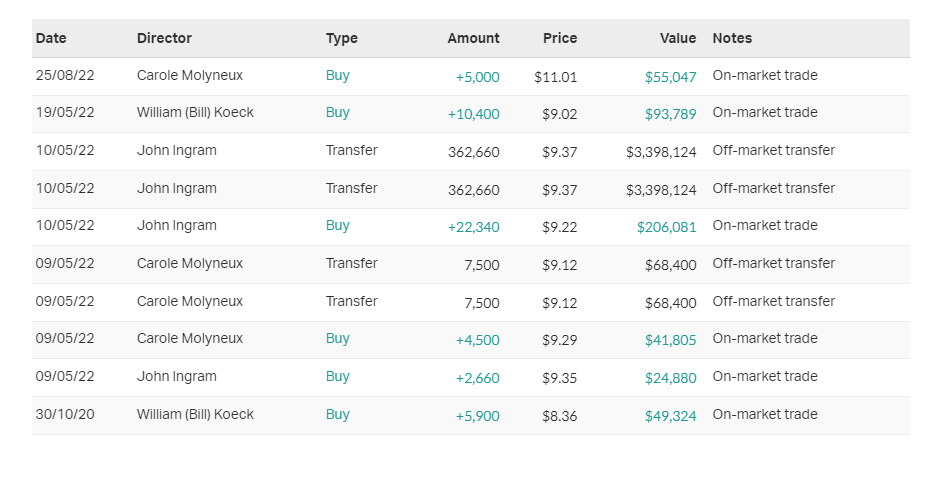Viewport: 942px width, 477px height.
Task: Click the Type column header
Action: click(x=341, y=38)
